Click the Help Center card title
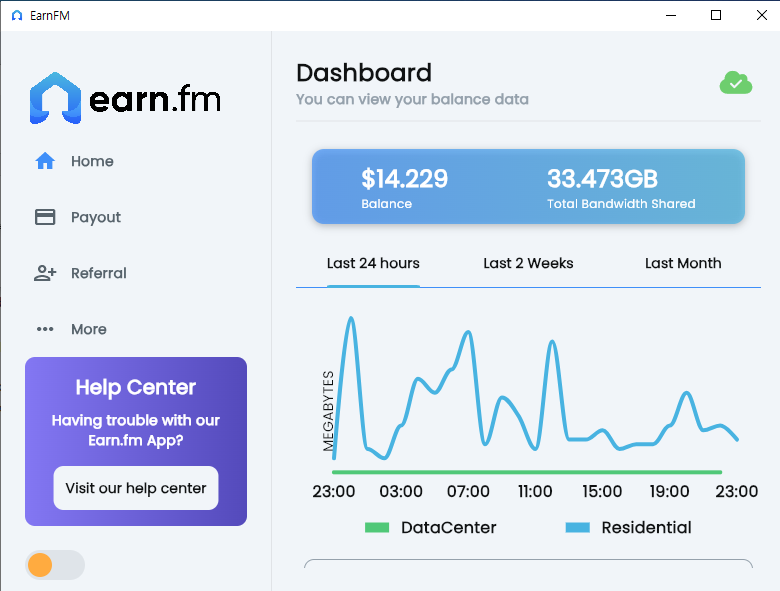 click(x=136, y=387)
